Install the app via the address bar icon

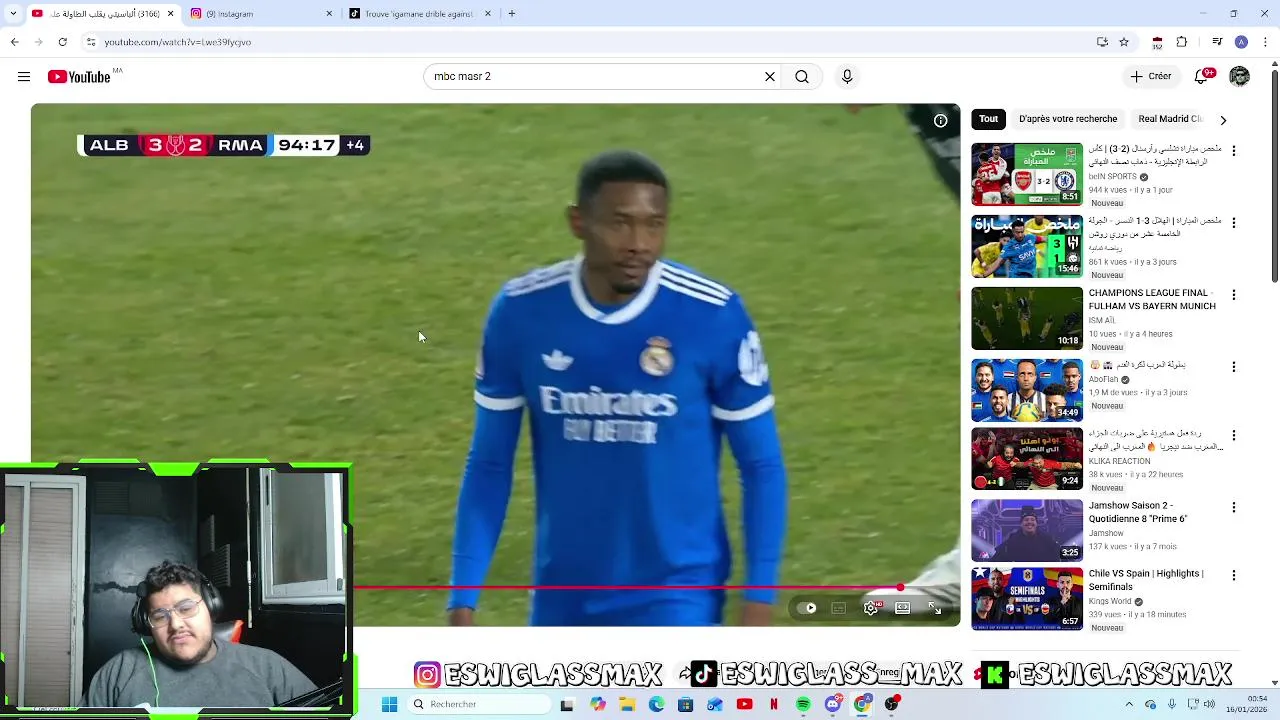click(x=1102, y=42)
